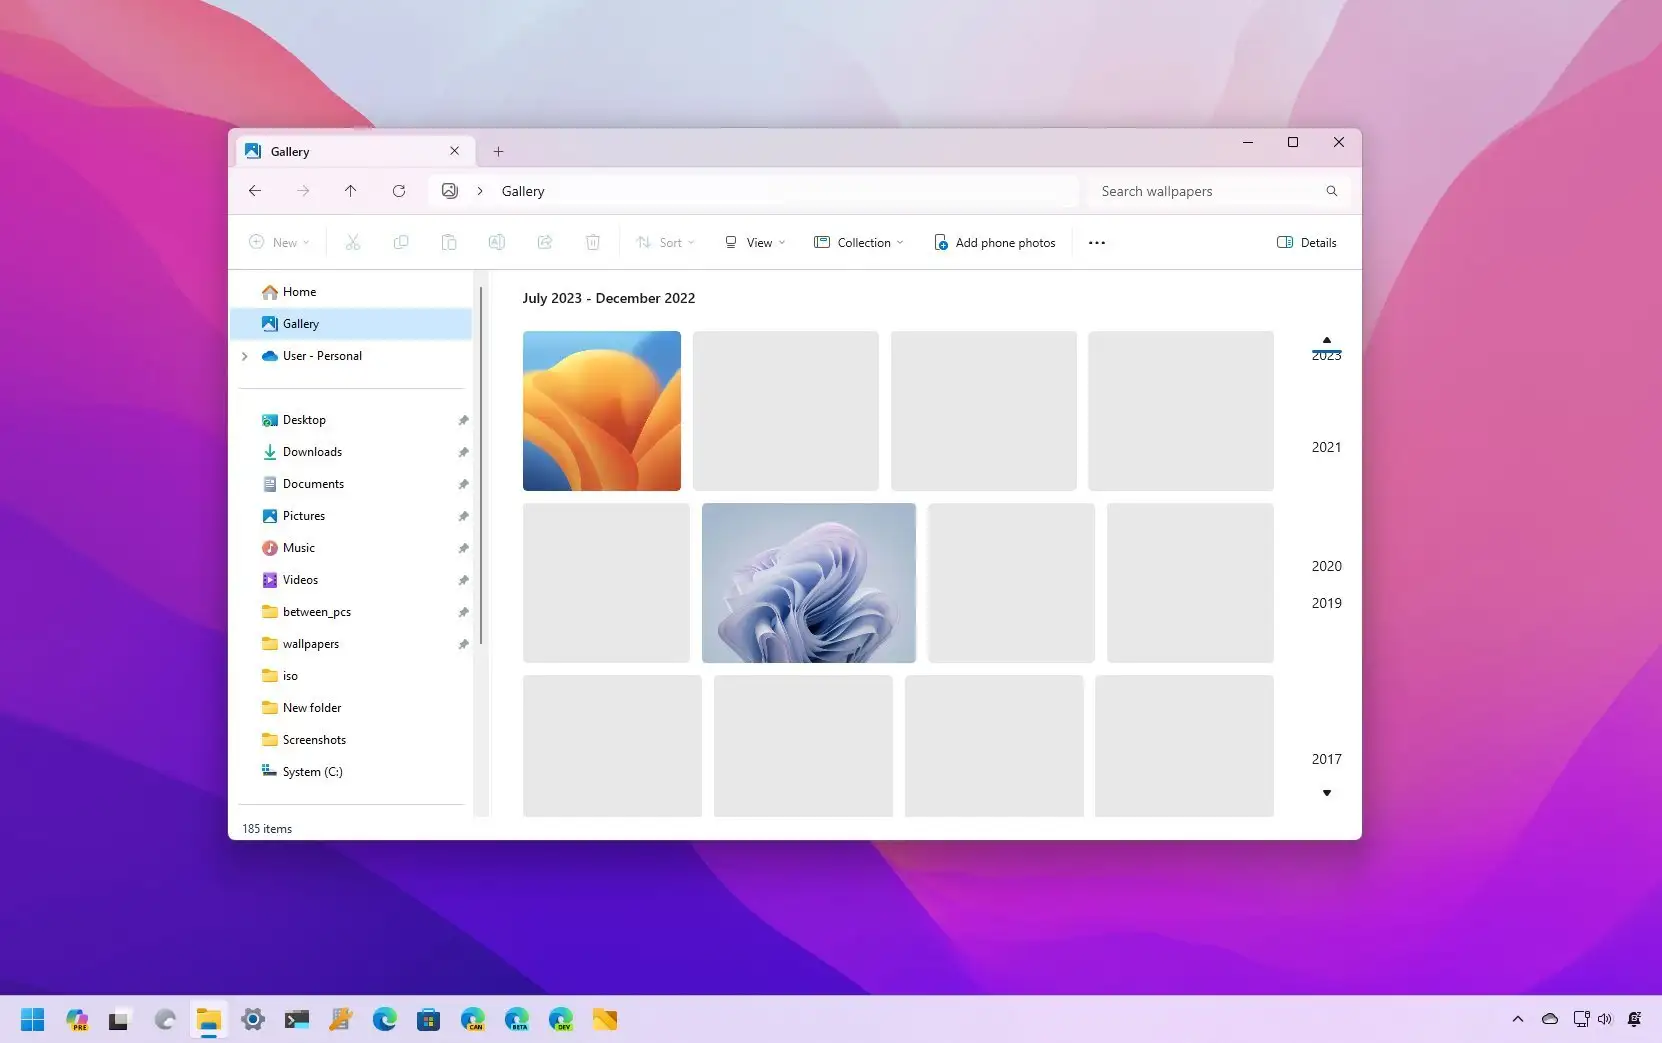Image resolution: width=1662 pixels, height=1043 pixels.
Task: Jump to 2017 on the timeline
Action: 1326,759
